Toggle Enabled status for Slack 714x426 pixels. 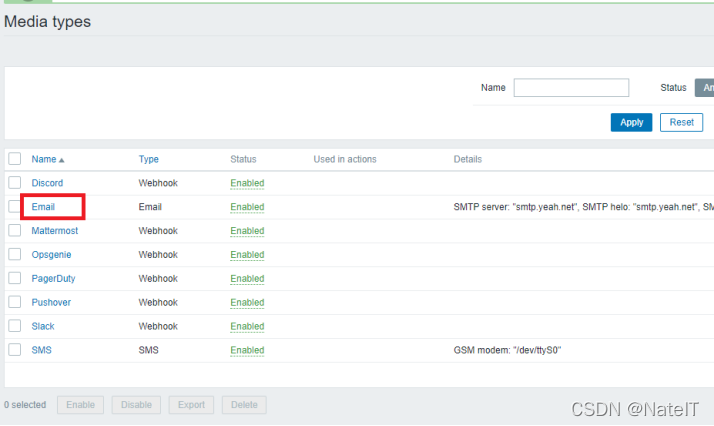pos(247,326)
